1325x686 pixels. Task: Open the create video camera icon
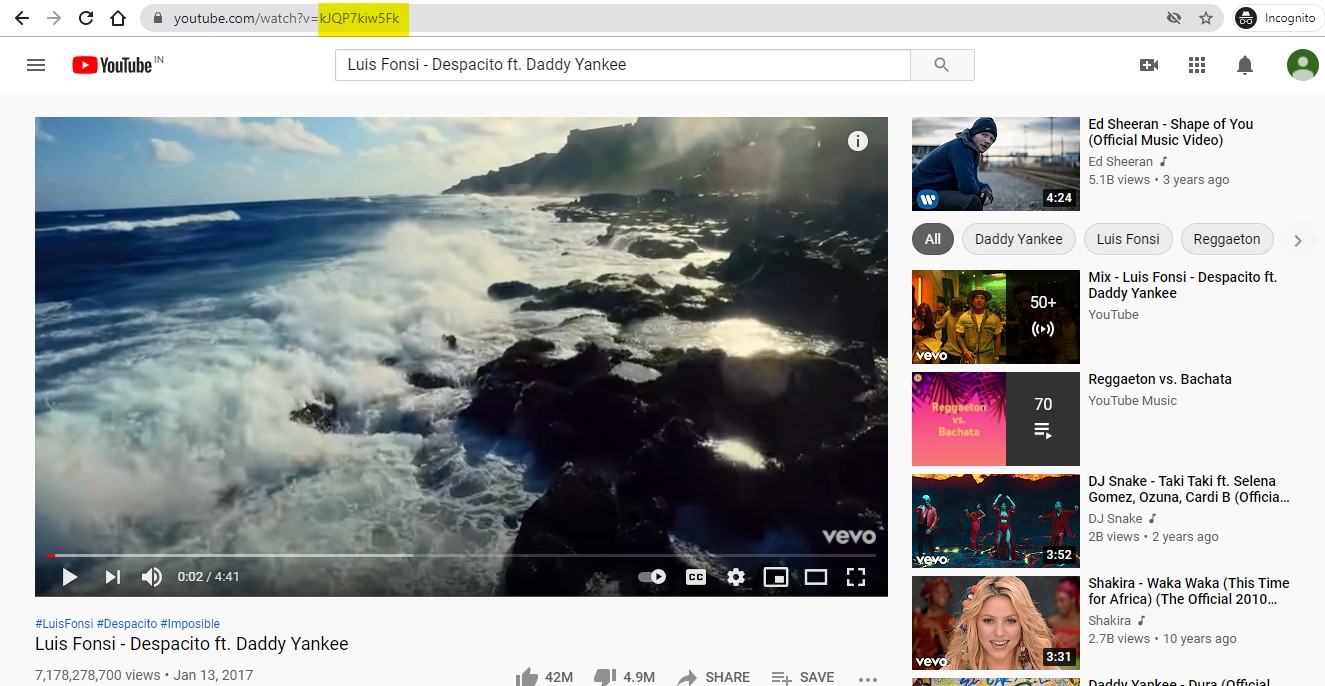1149,65
